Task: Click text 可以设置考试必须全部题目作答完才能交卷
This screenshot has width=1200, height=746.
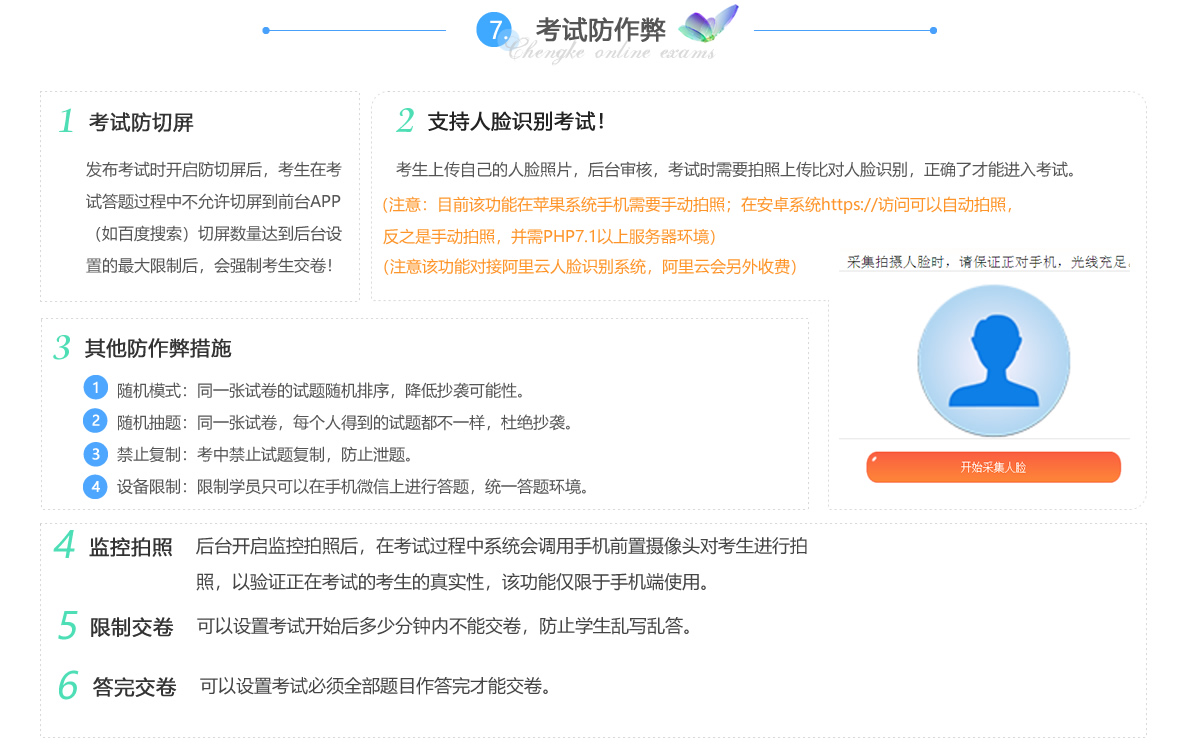Action: 376,686
